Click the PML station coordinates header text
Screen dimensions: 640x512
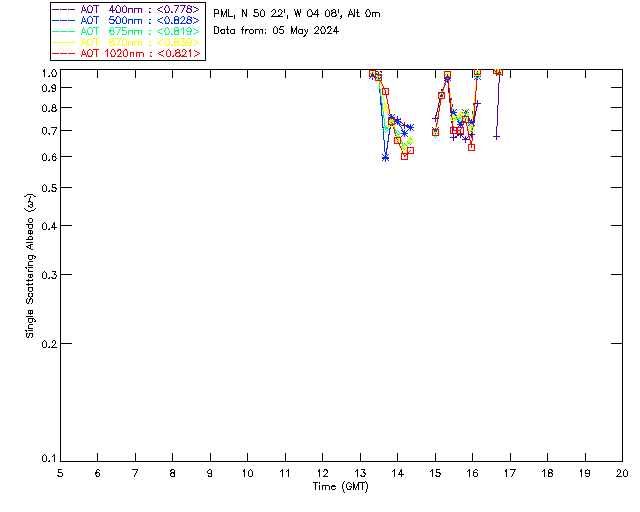pyautogui.click(x=297, y=13)
